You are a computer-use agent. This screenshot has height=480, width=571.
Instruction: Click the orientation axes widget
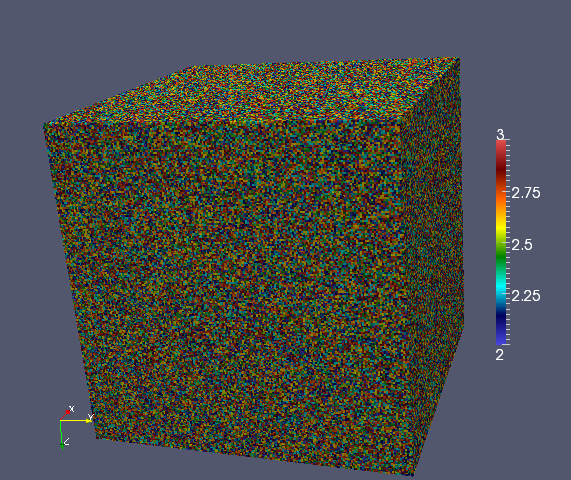tap(76, 428)
